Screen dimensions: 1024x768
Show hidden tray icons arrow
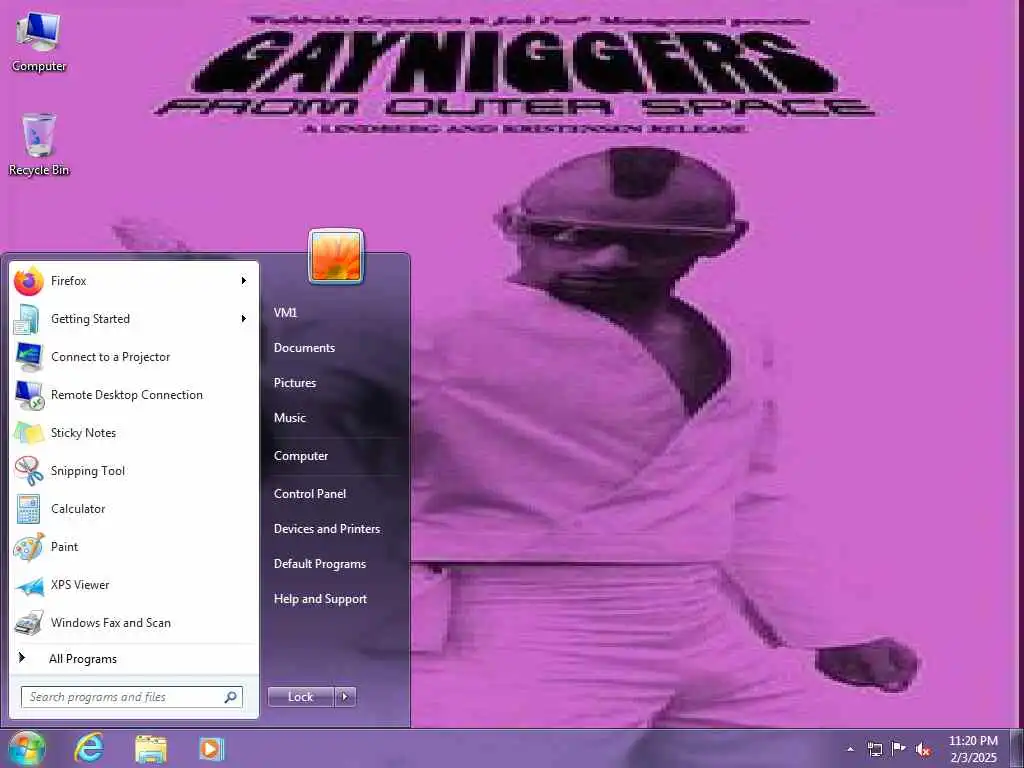click(x=850, y=749)
